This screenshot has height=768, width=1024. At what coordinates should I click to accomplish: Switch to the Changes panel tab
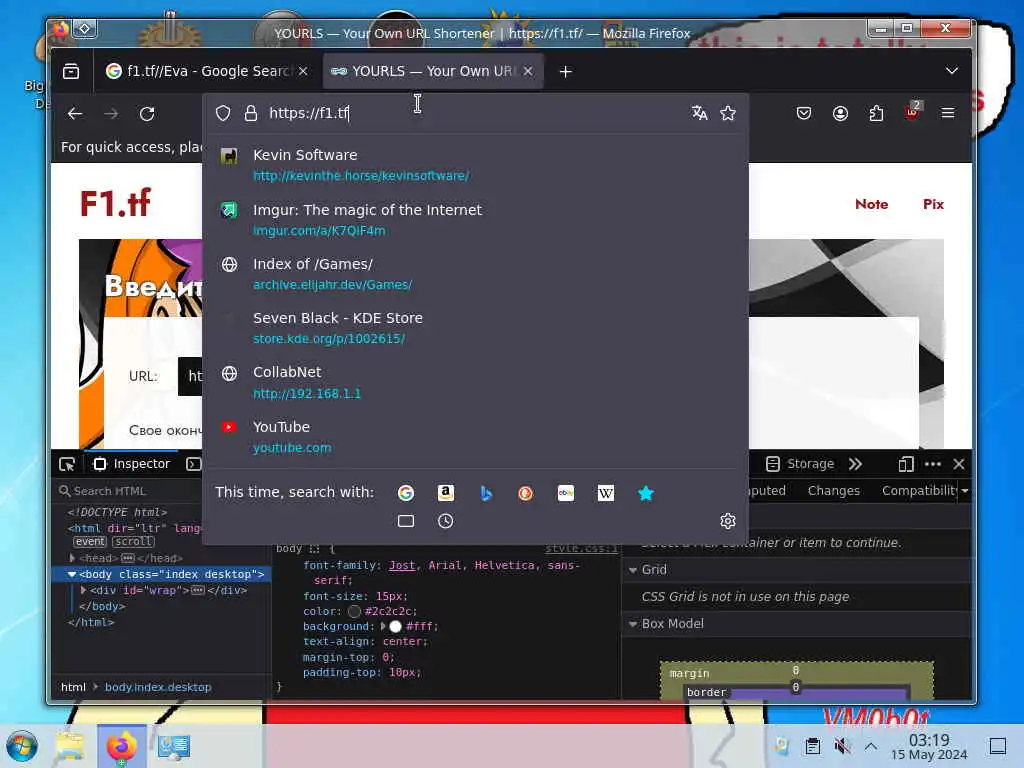[x=833, y=490]
